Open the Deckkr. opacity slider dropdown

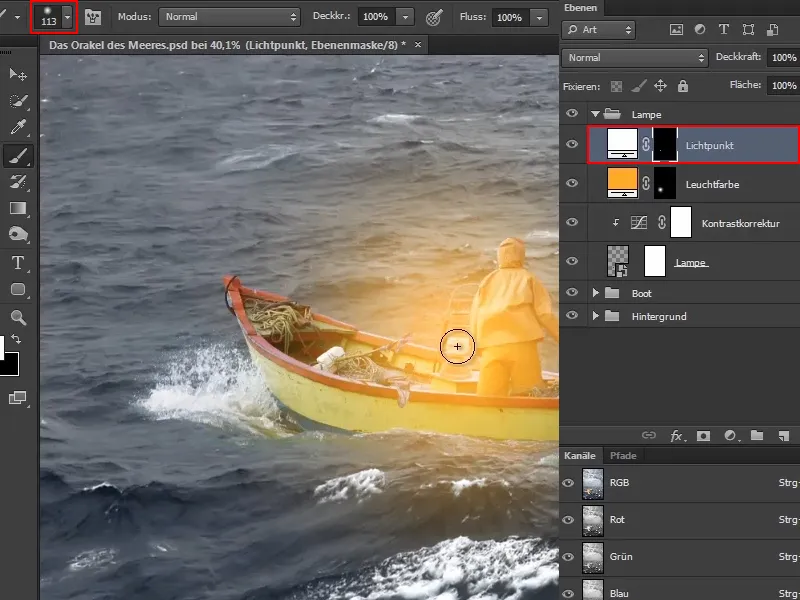click(405, 17)
